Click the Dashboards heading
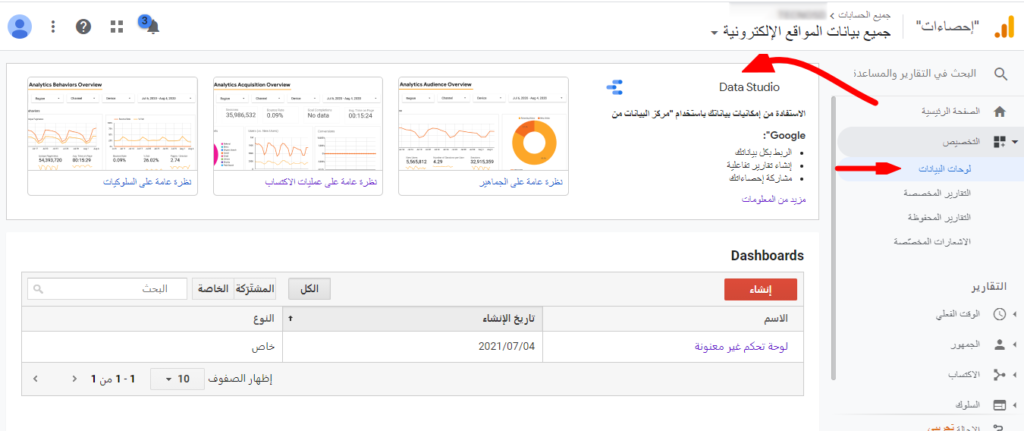Screen dimensions: 1024x431 coord(767,255)
